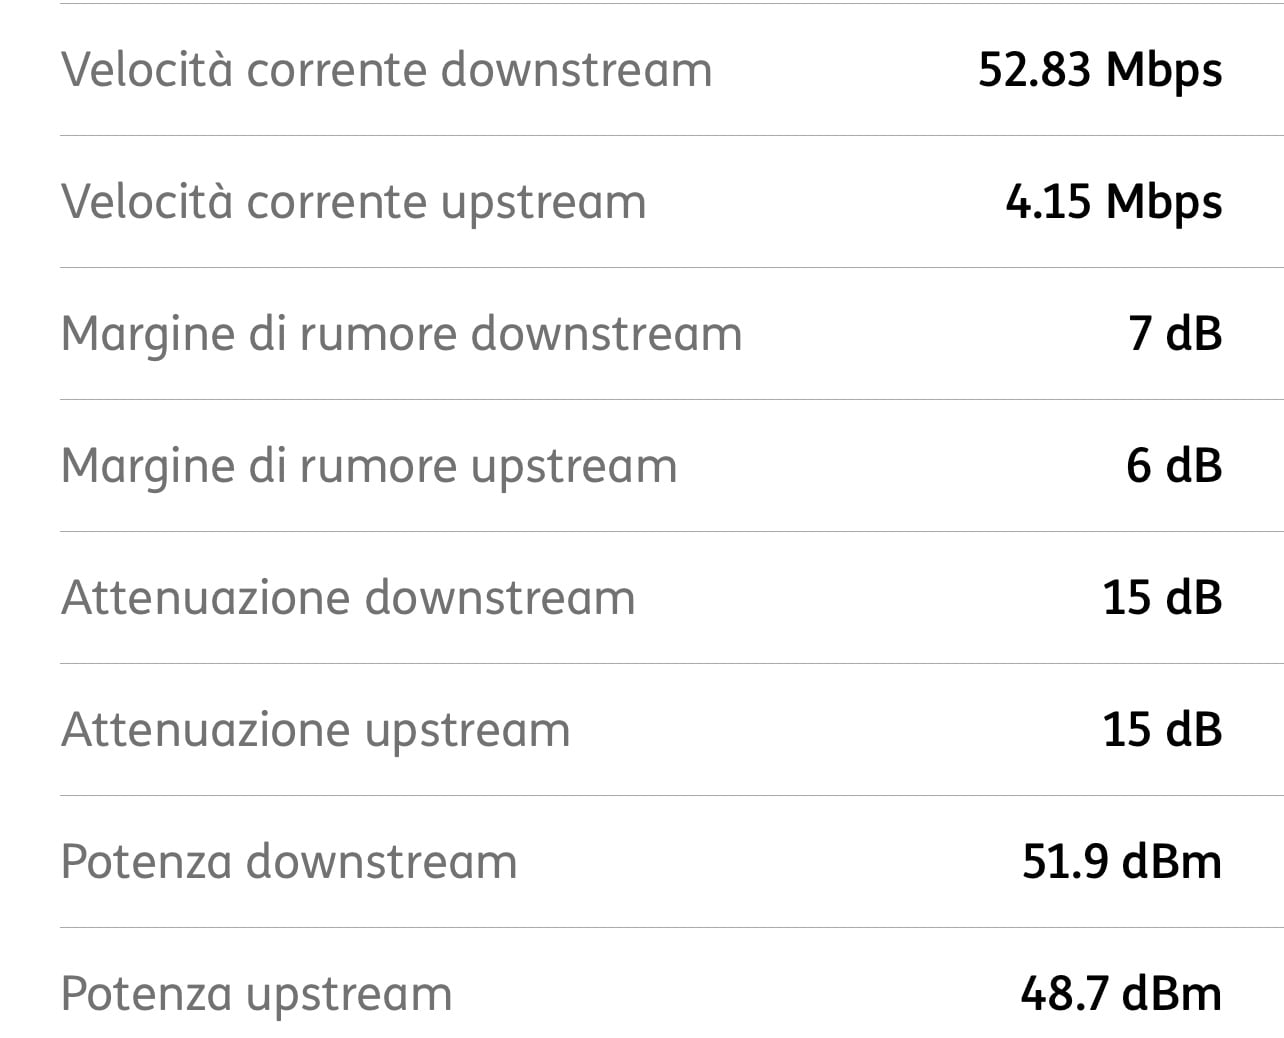
Task: Select the 6 dB noise margin value
Action: point(1174,466)
